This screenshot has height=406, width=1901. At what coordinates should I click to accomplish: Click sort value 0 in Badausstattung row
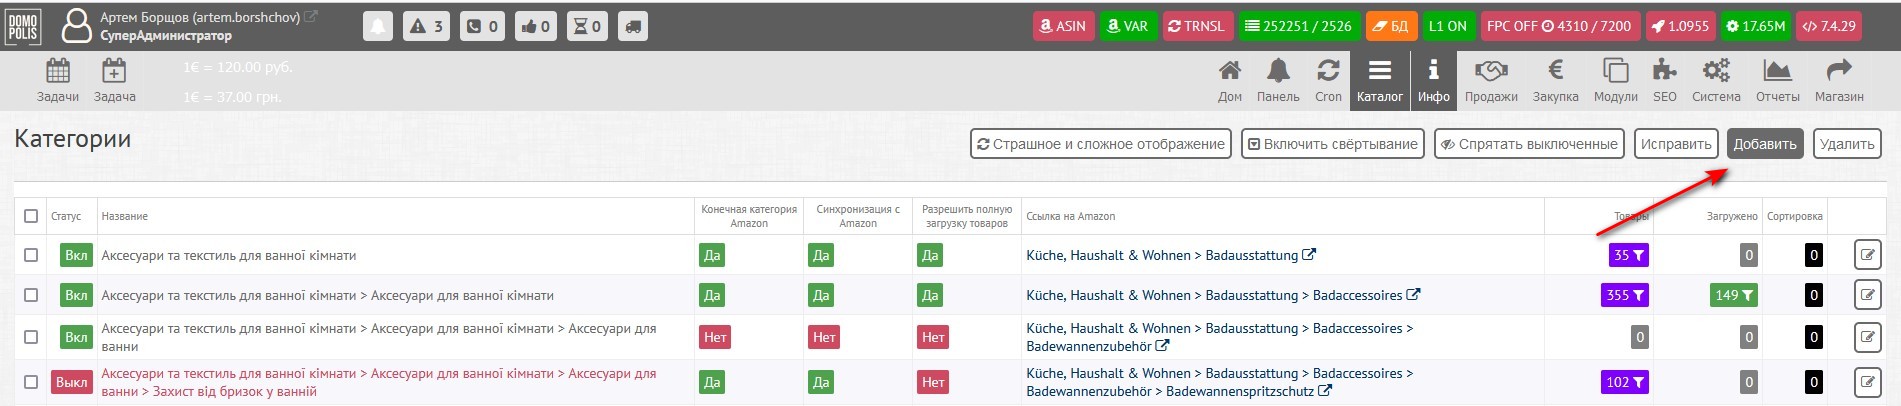pos(1813,255)
